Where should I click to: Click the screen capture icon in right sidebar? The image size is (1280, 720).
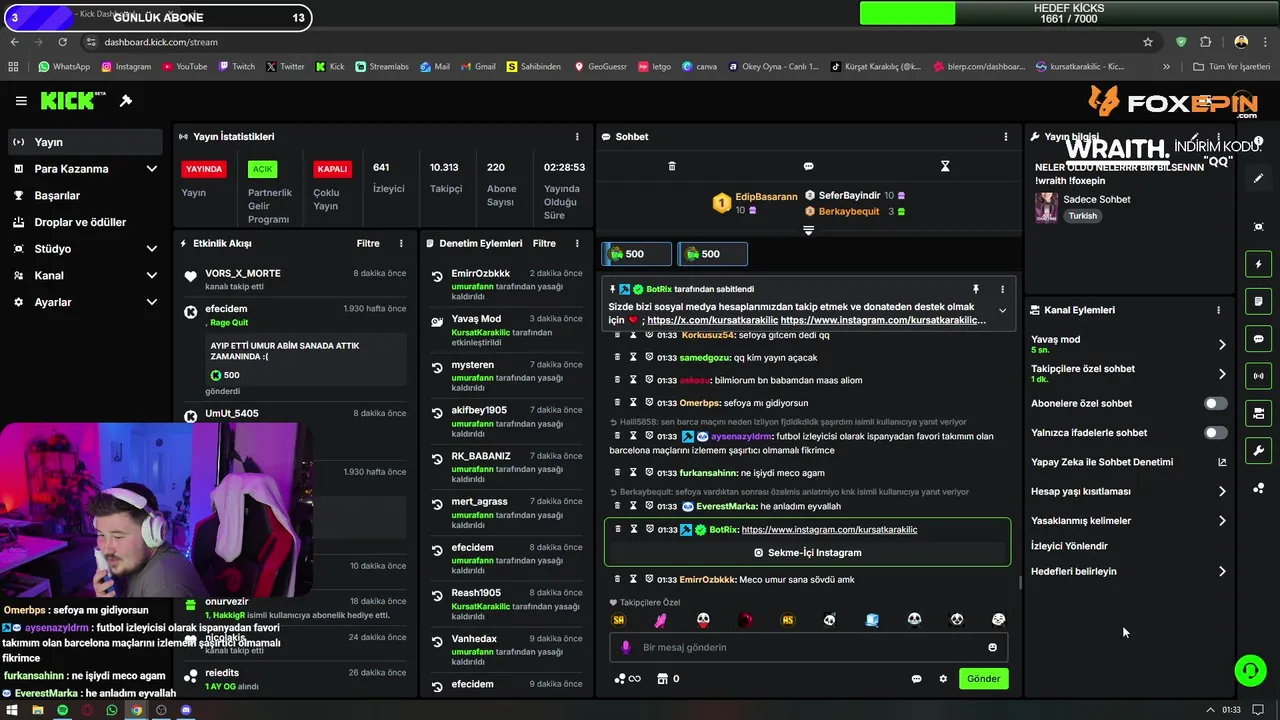point(1259,227)
